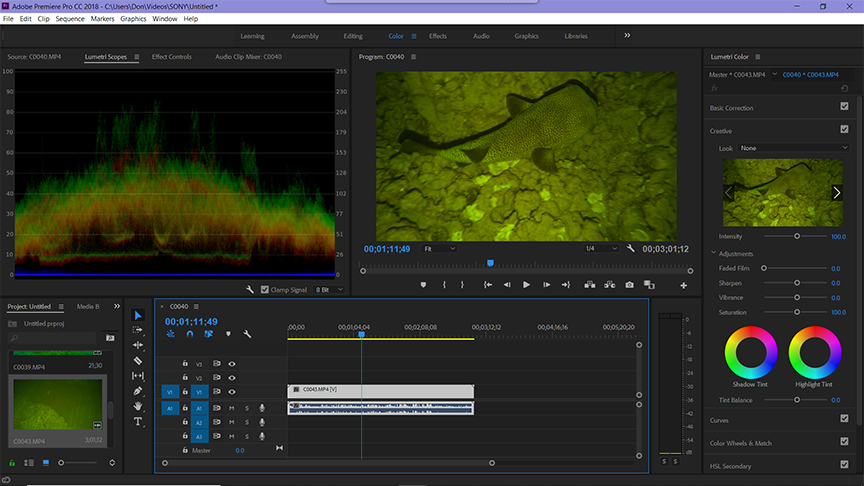Select the Ripple Edit tool

coord(138,345)
